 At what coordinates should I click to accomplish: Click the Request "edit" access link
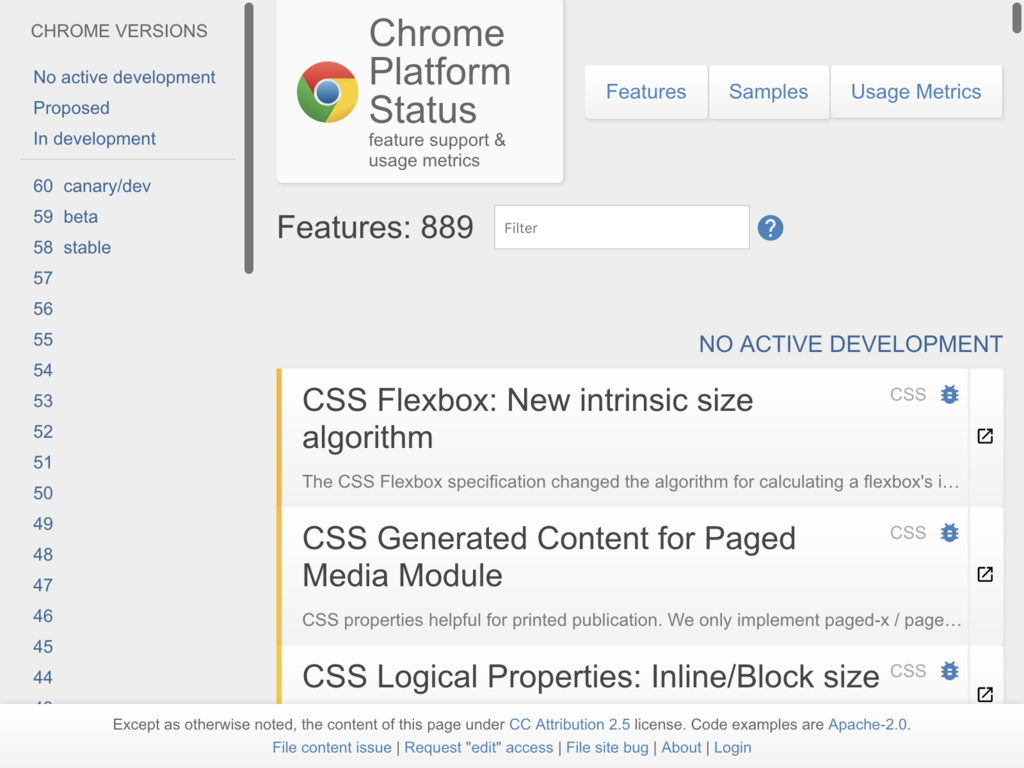[479, 747]
